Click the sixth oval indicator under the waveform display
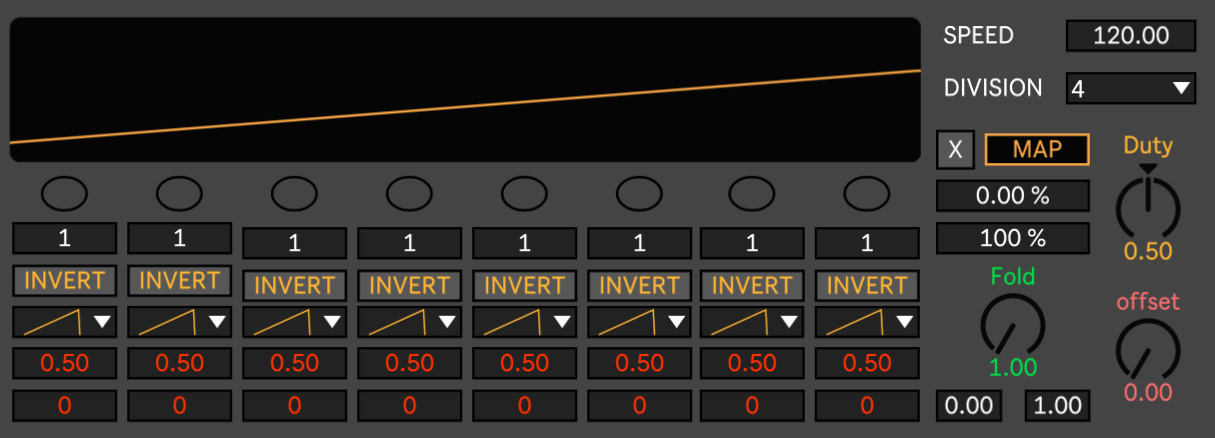 pyautogui.click(x=639, y=193)
